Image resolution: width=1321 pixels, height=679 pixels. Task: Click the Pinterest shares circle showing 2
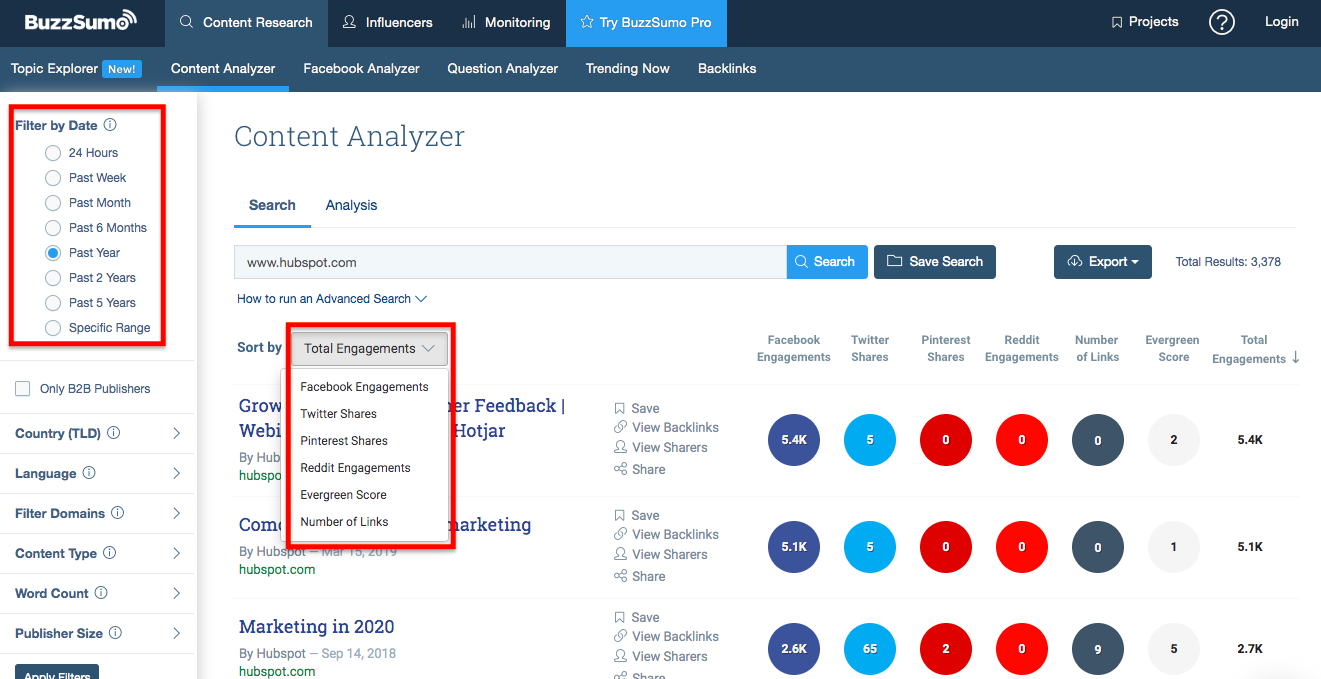[x=946, y=649]
